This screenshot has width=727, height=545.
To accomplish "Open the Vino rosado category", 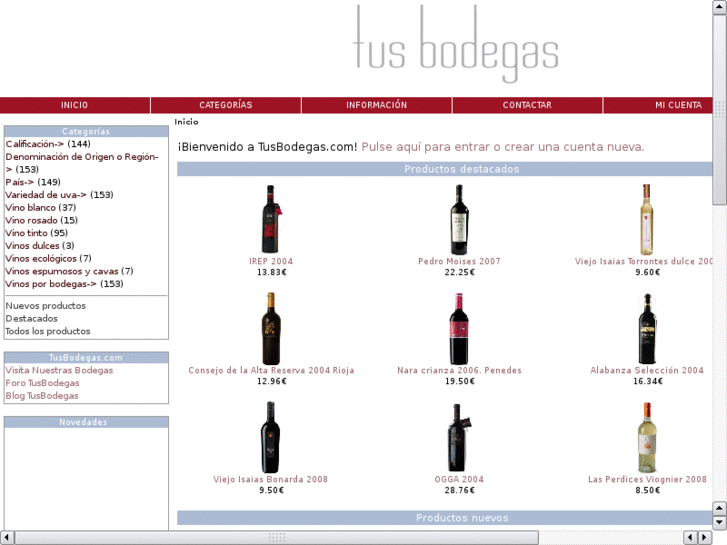I will click(32, 220).
